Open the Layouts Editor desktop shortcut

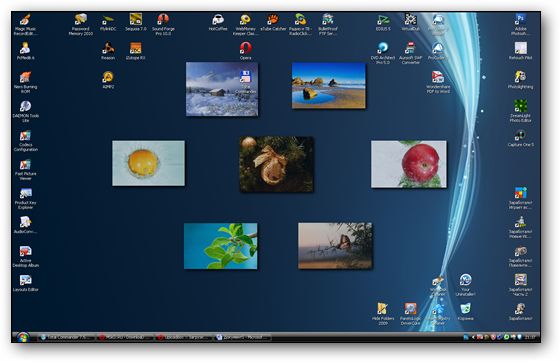[25, 283]
